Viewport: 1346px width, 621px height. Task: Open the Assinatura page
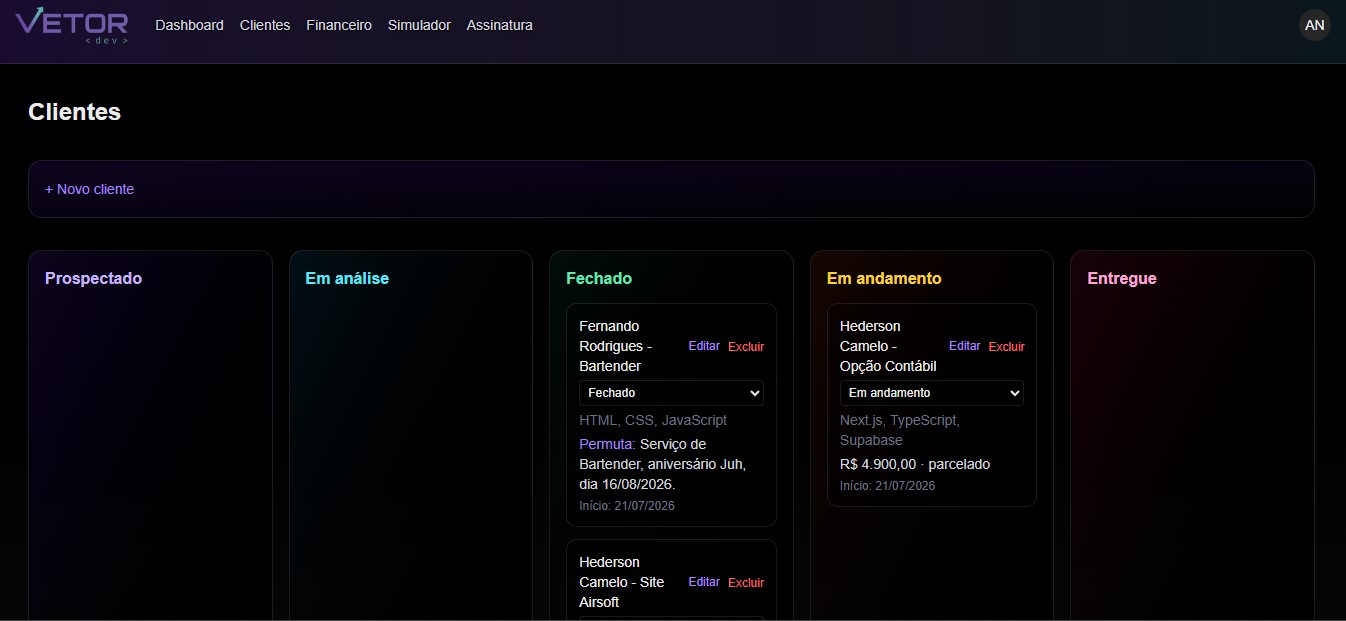499,25
